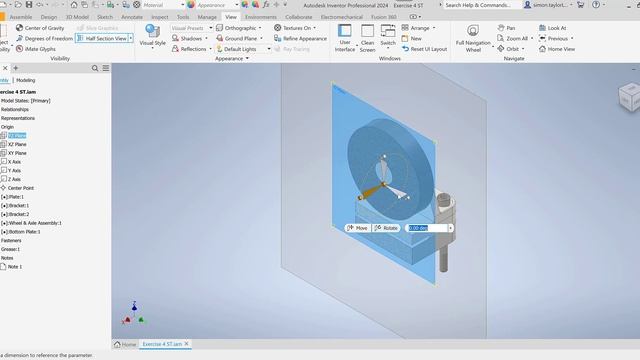Switch to the Assemble ribbon tab
Viewport: 640px width, 360px height.
click(20, 17)
